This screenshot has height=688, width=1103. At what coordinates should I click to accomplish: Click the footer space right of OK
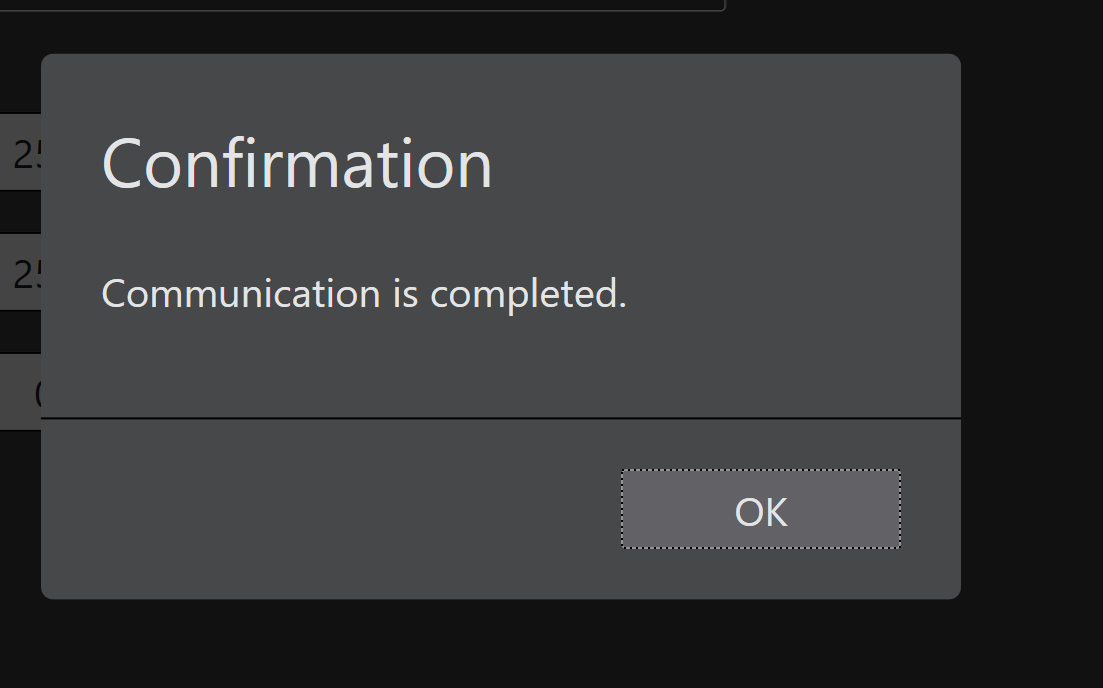tap(930, 509)
